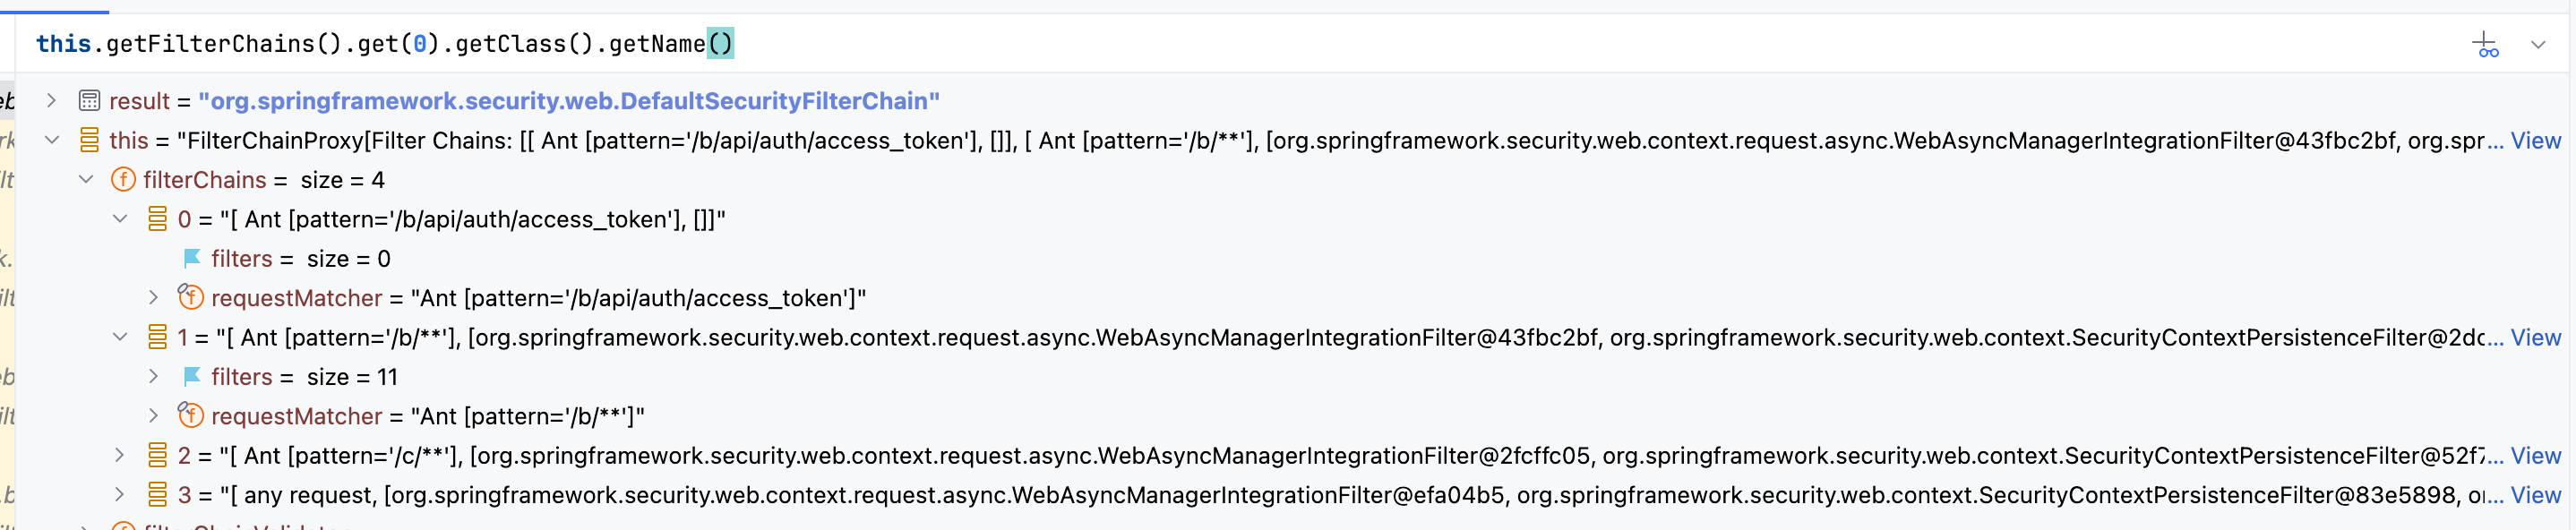Click the filterChains field icon

123,180
